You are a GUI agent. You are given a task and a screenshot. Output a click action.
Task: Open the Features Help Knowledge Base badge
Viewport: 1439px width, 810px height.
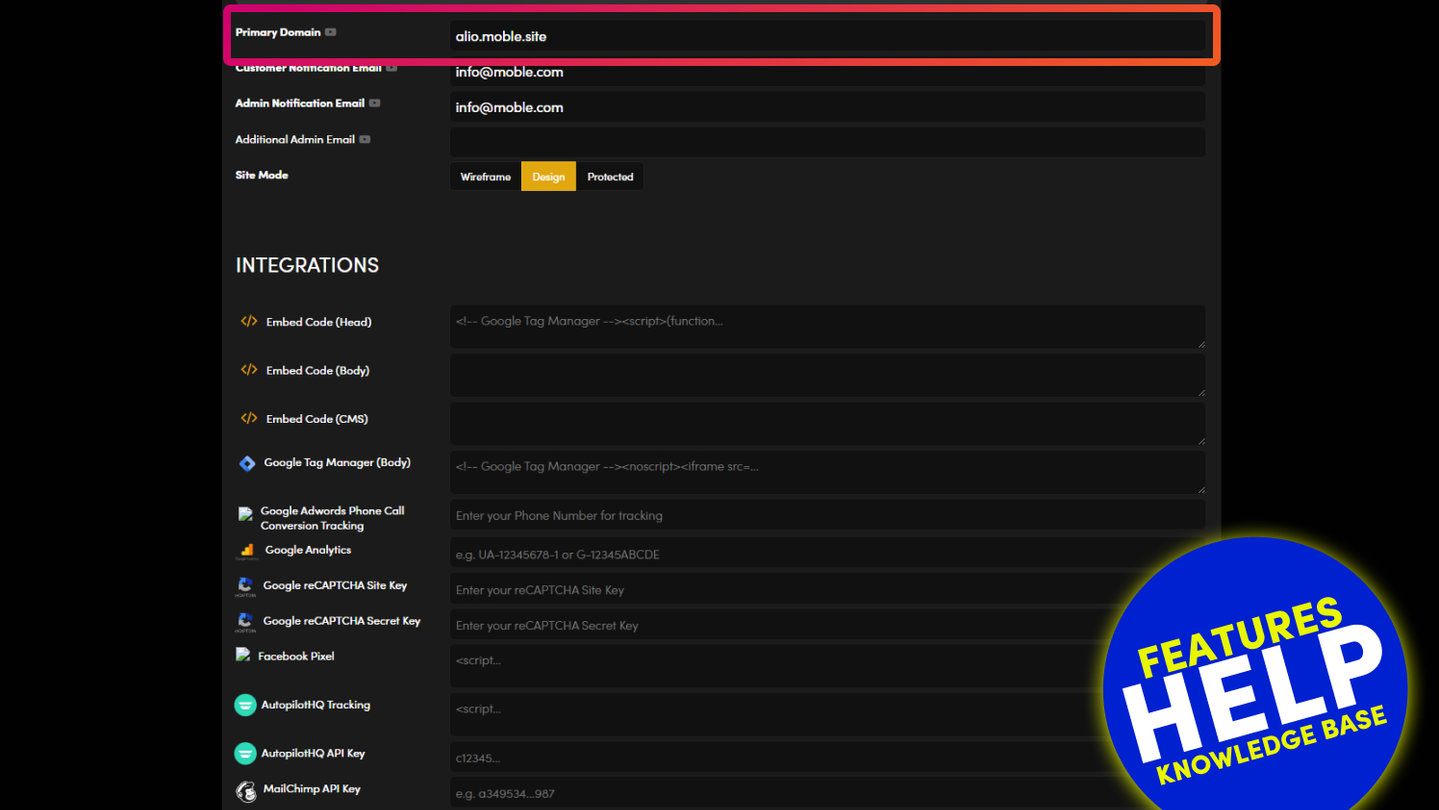1255,688
